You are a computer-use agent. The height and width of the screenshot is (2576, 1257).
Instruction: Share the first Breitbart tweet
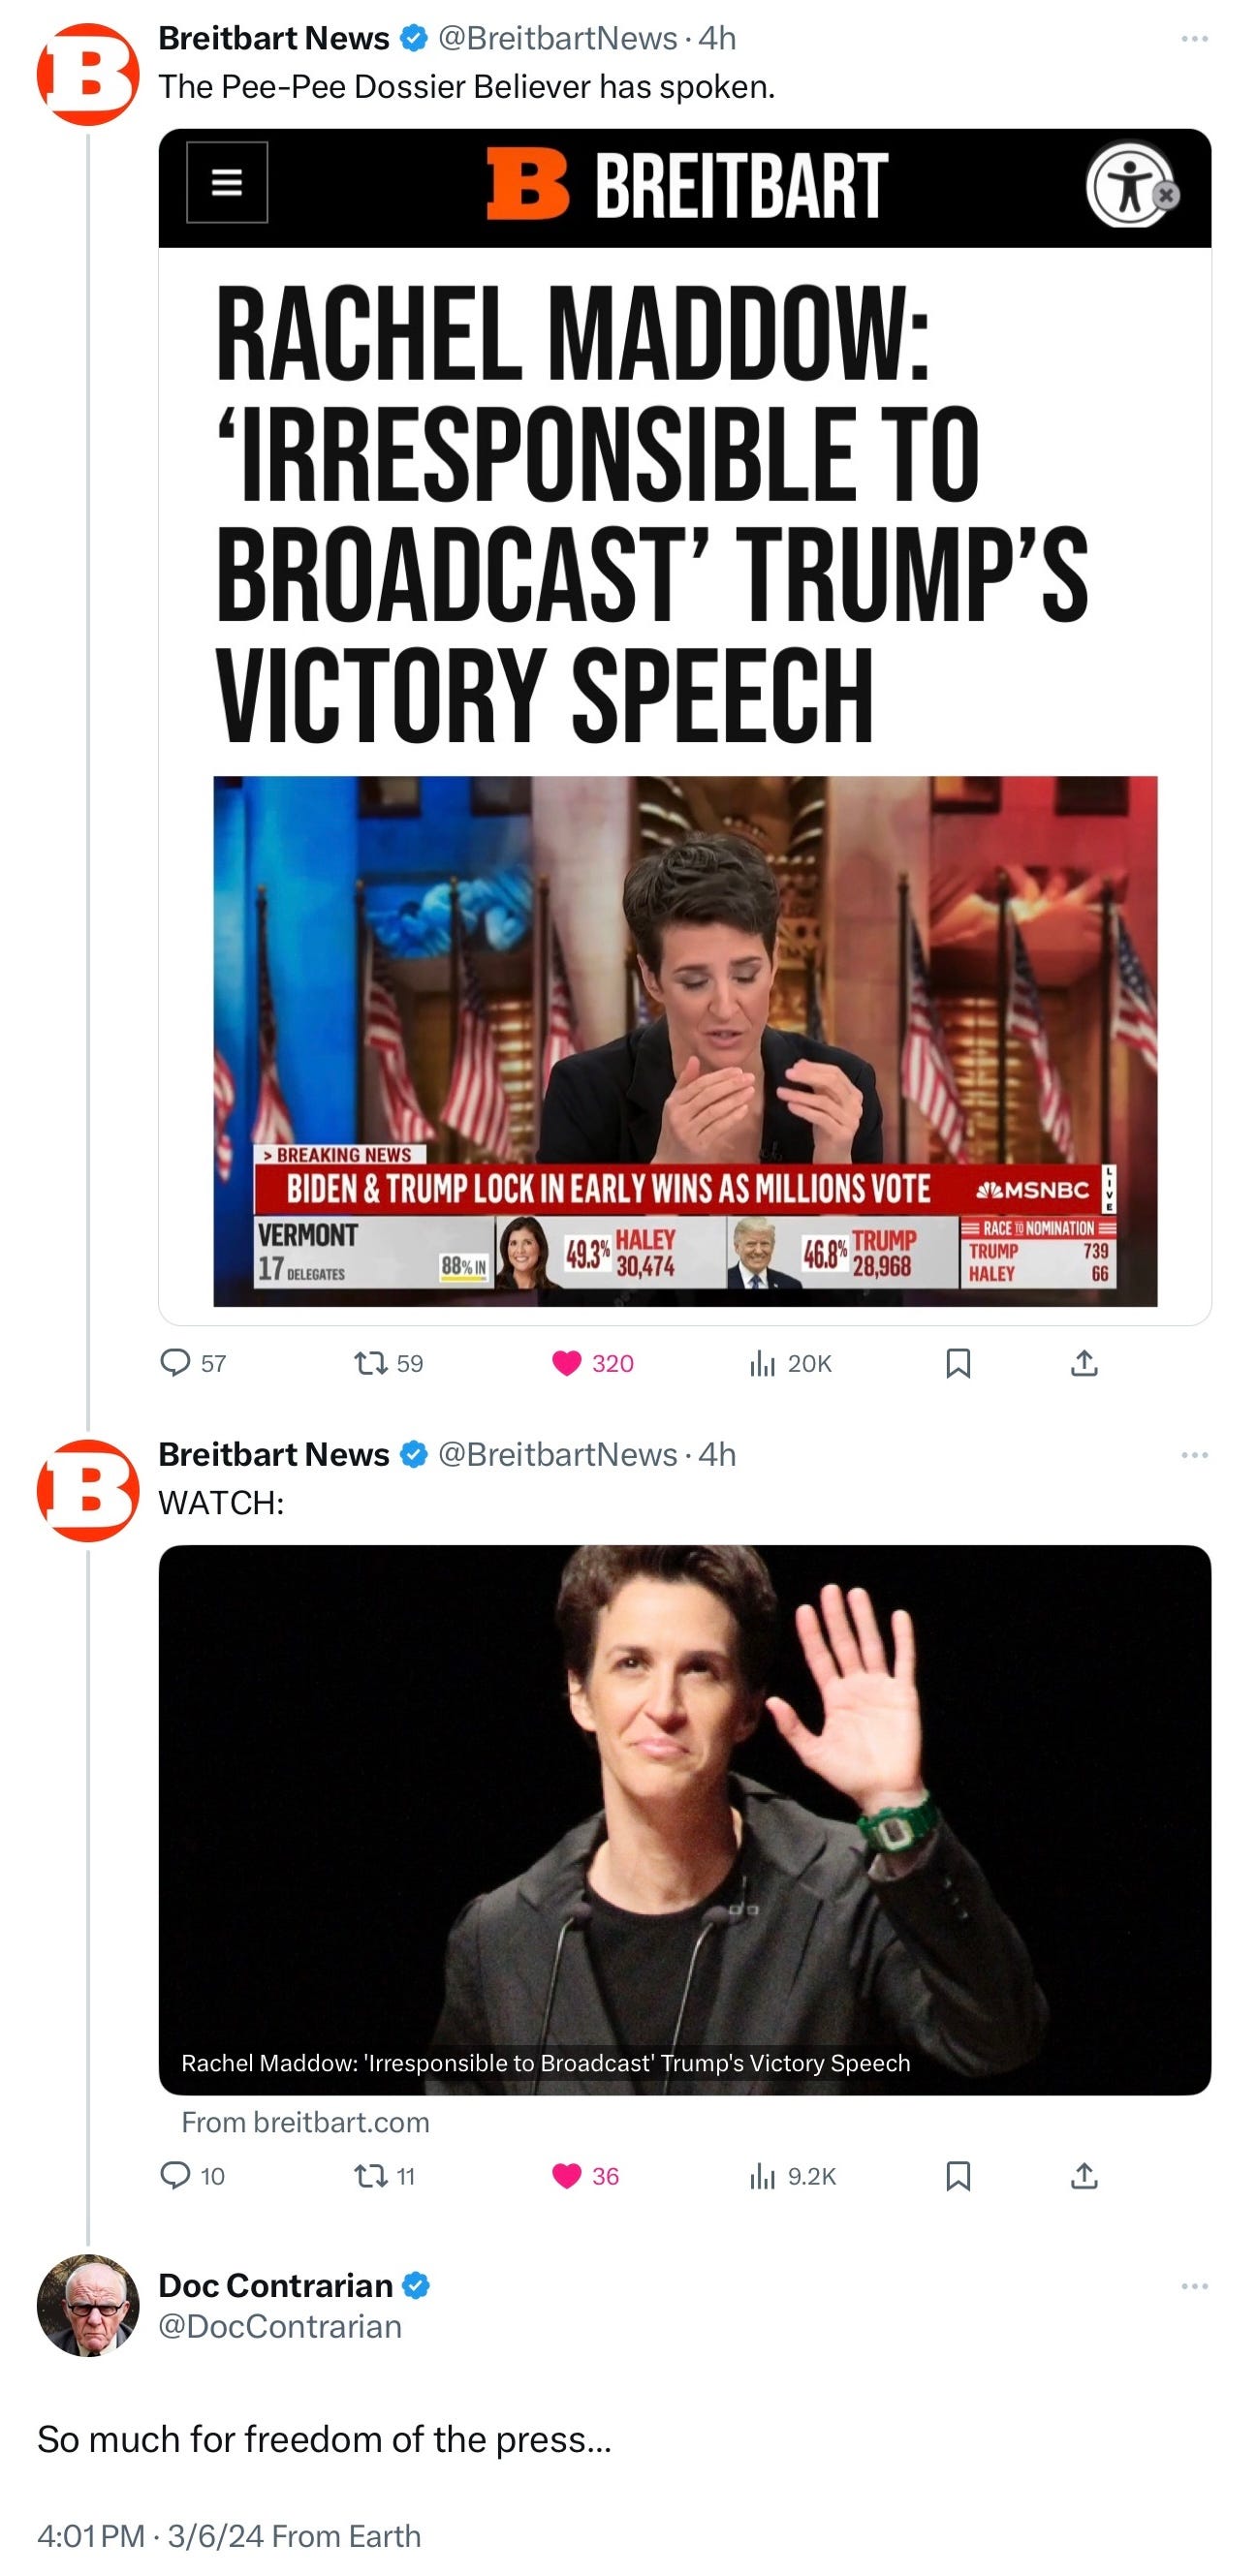[1084, 1363]
